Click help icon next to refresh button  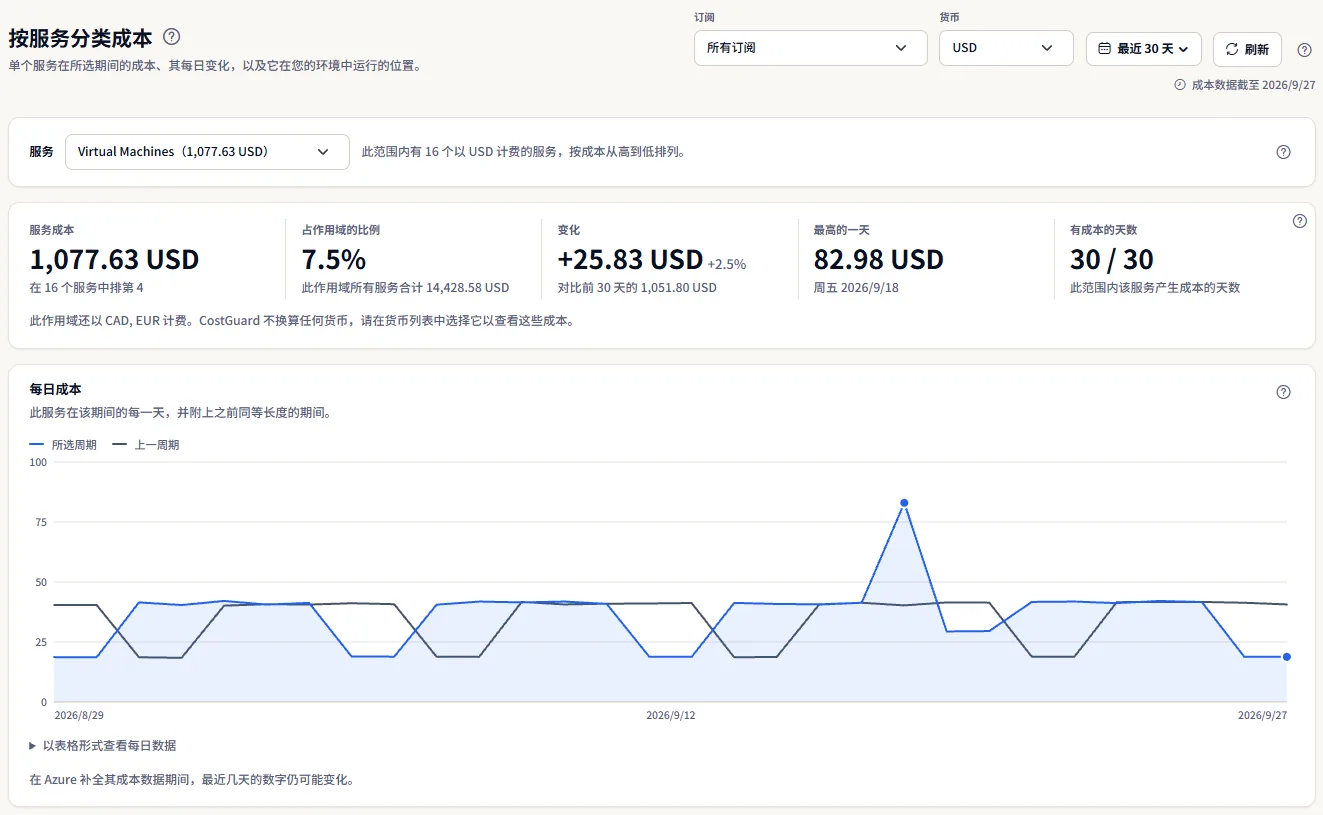click(x=1304, y=50)
